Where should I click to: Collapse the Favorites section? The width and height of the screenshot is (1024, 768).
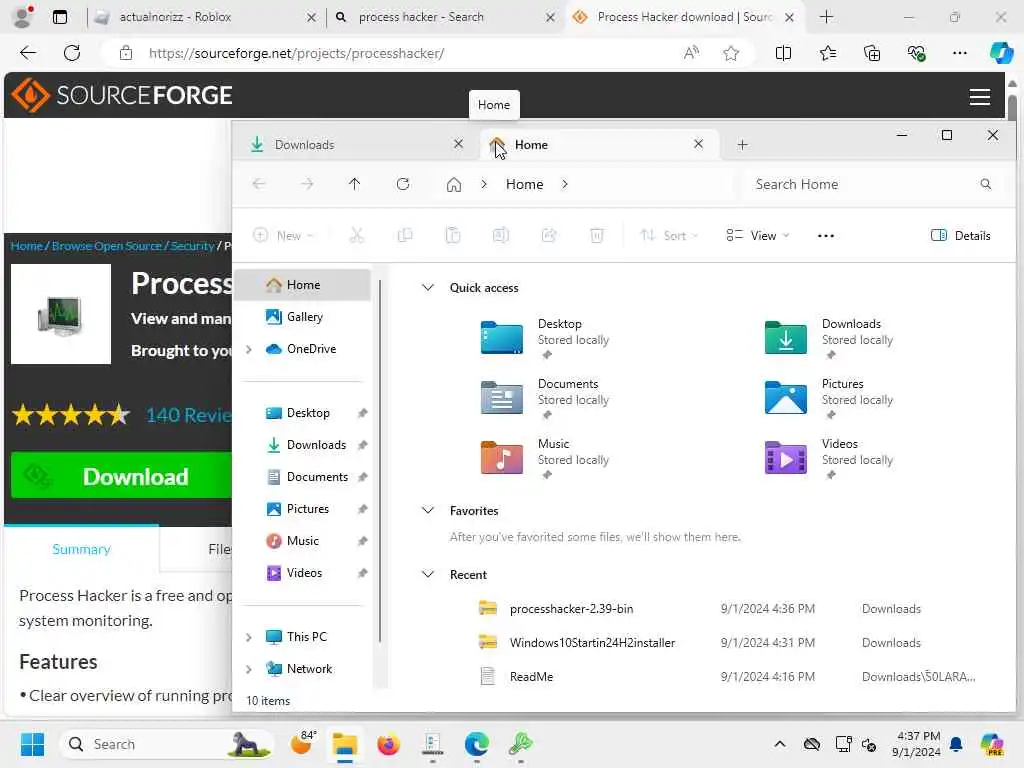(x=428, y=510)
